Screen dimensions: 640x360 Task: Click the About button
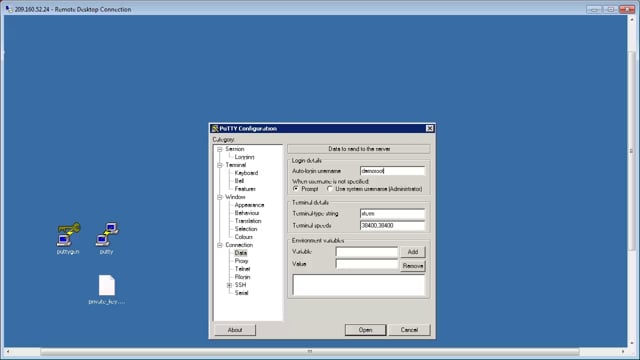click(235, 330)
